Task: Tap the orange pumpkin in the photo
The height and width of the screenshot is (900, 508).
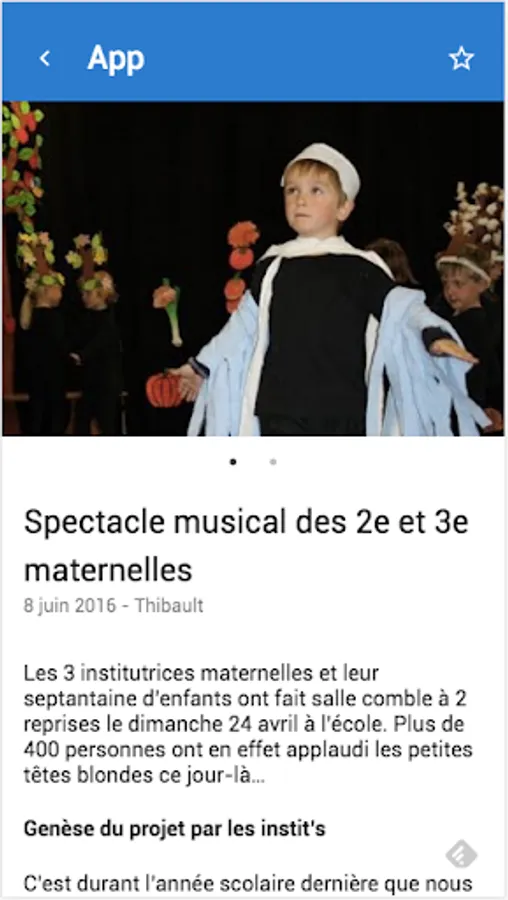Action: 162,390
